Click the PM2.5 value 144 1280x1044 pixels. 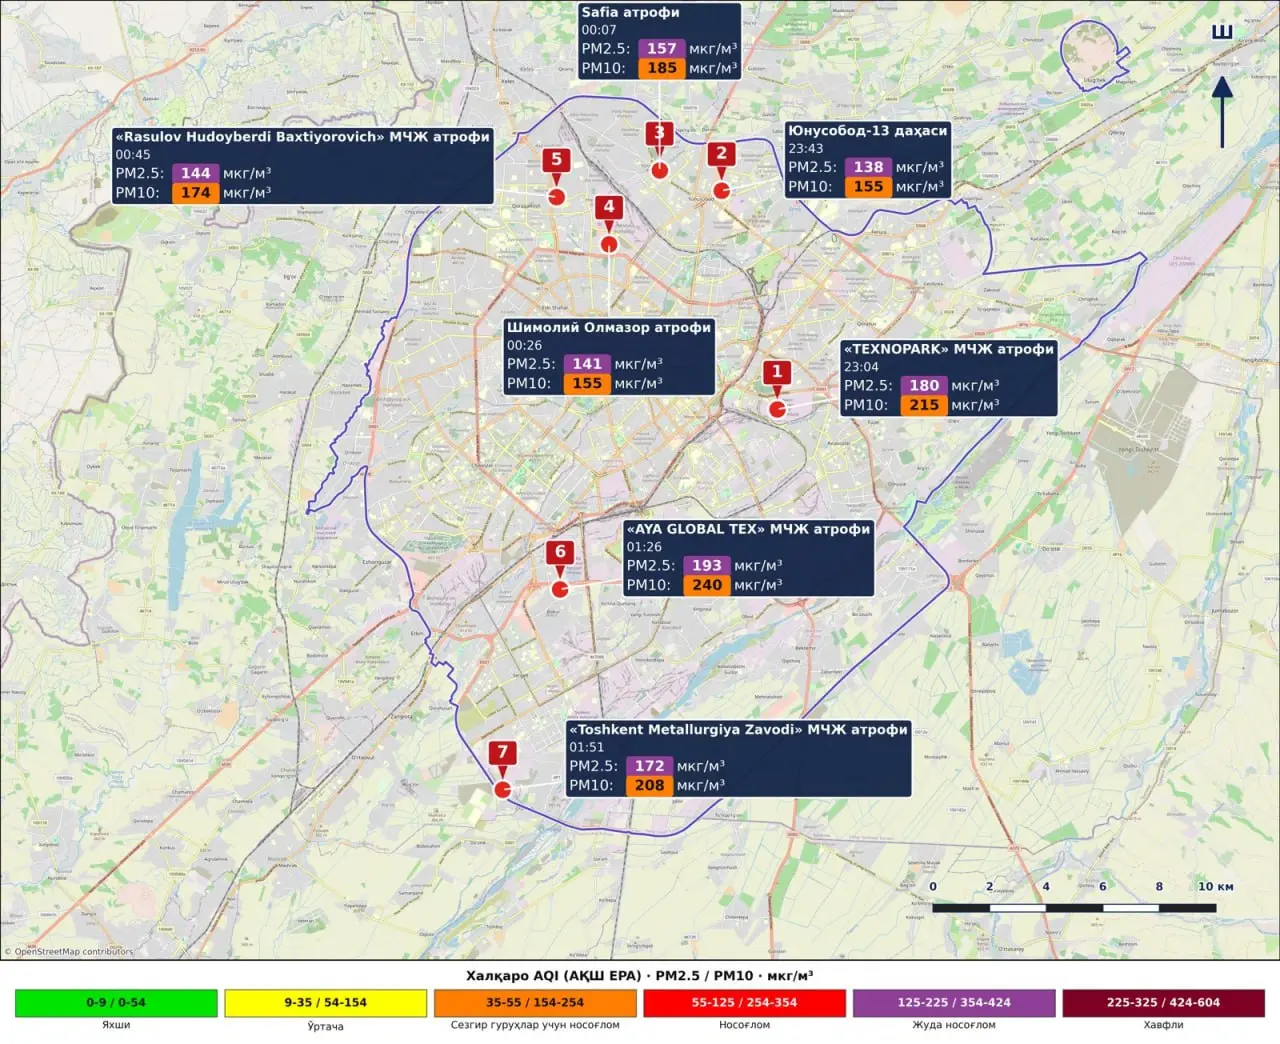pos(195,173)
